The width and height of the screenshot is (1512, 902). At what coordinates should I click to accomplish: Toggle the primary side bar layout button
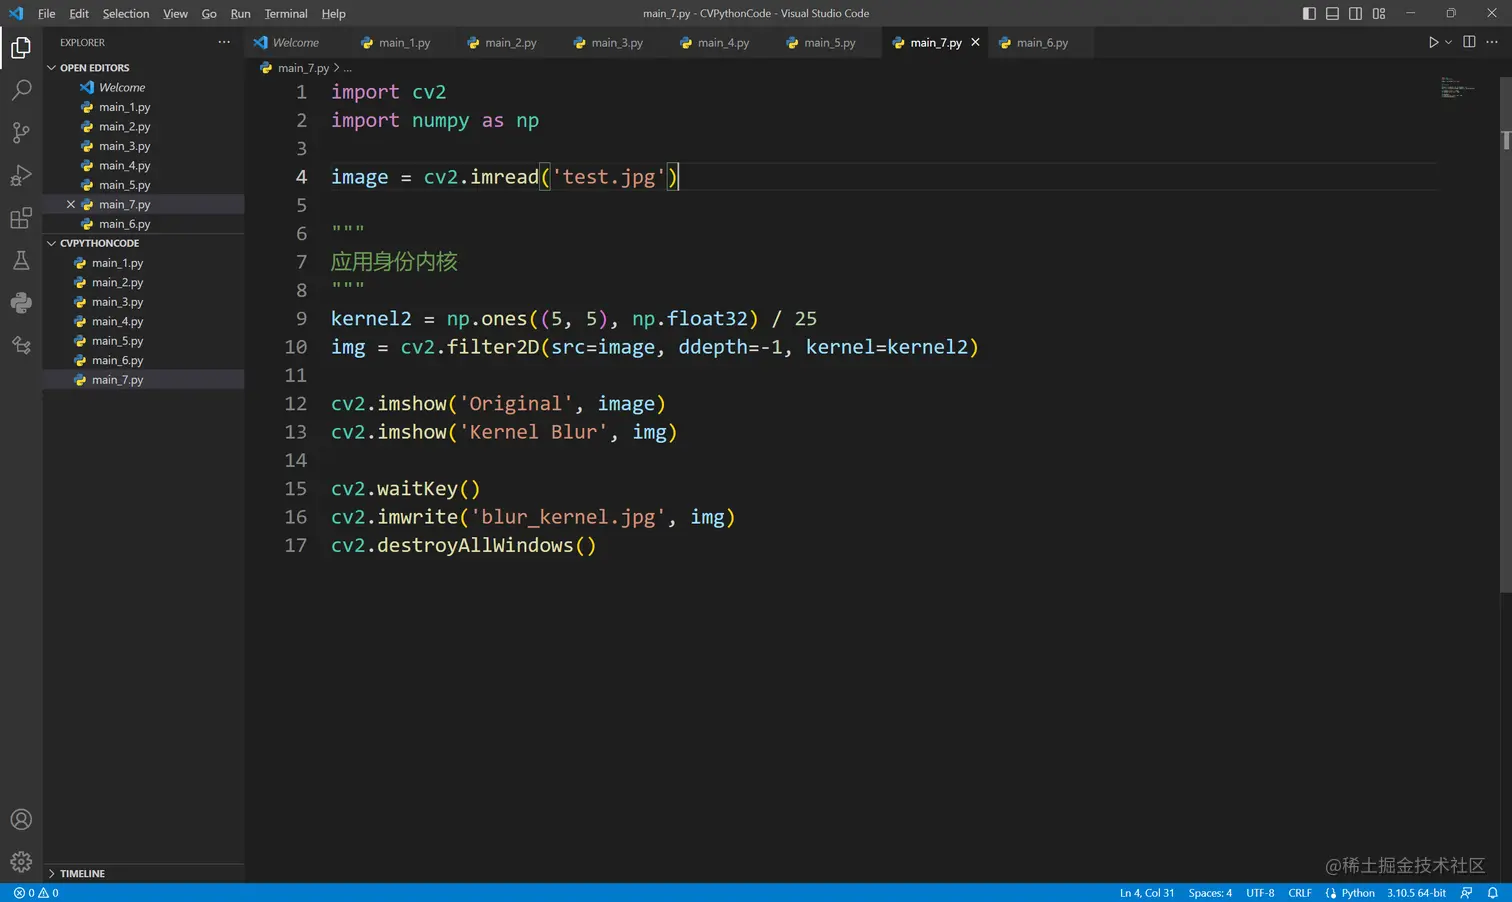[x=1309, y=13]
